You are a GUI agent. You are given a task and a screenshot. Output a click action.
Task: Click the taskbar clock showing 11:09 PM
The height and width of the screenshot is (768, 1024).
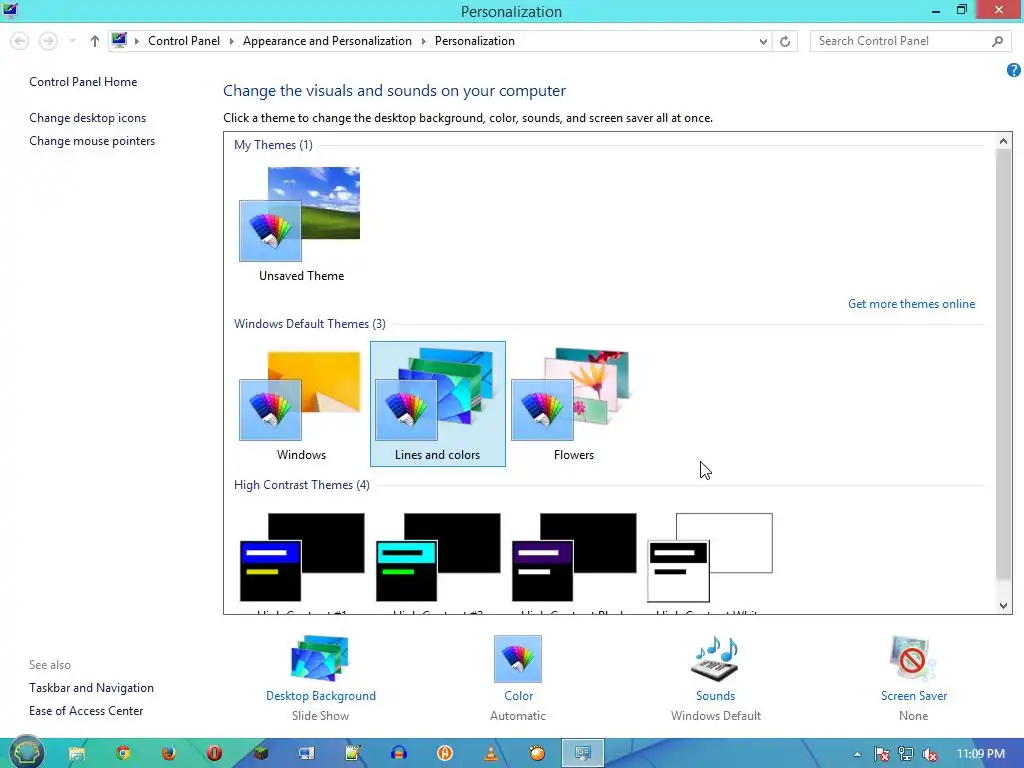click(x=980, y=754)
